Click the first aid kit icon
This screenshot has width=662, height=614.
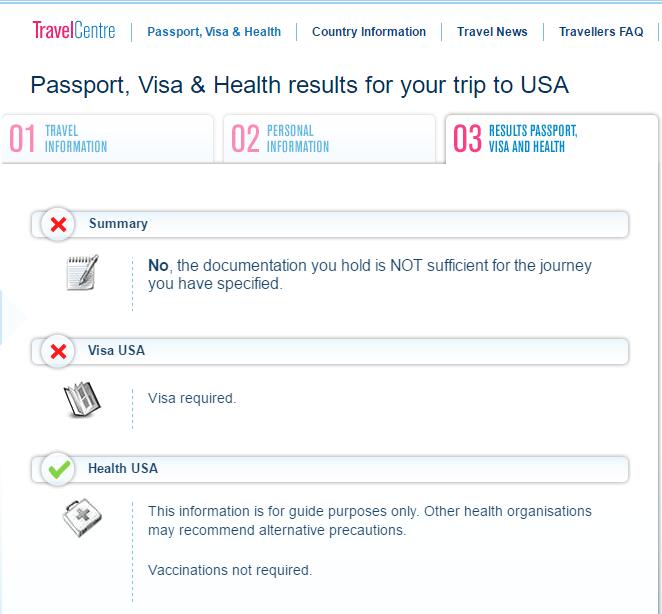click(82, 517)
